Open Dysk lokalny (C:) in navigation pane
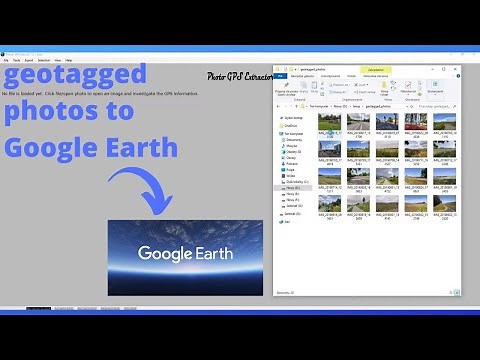The width and height of the screenshot is (480, 360). point(295,182)
